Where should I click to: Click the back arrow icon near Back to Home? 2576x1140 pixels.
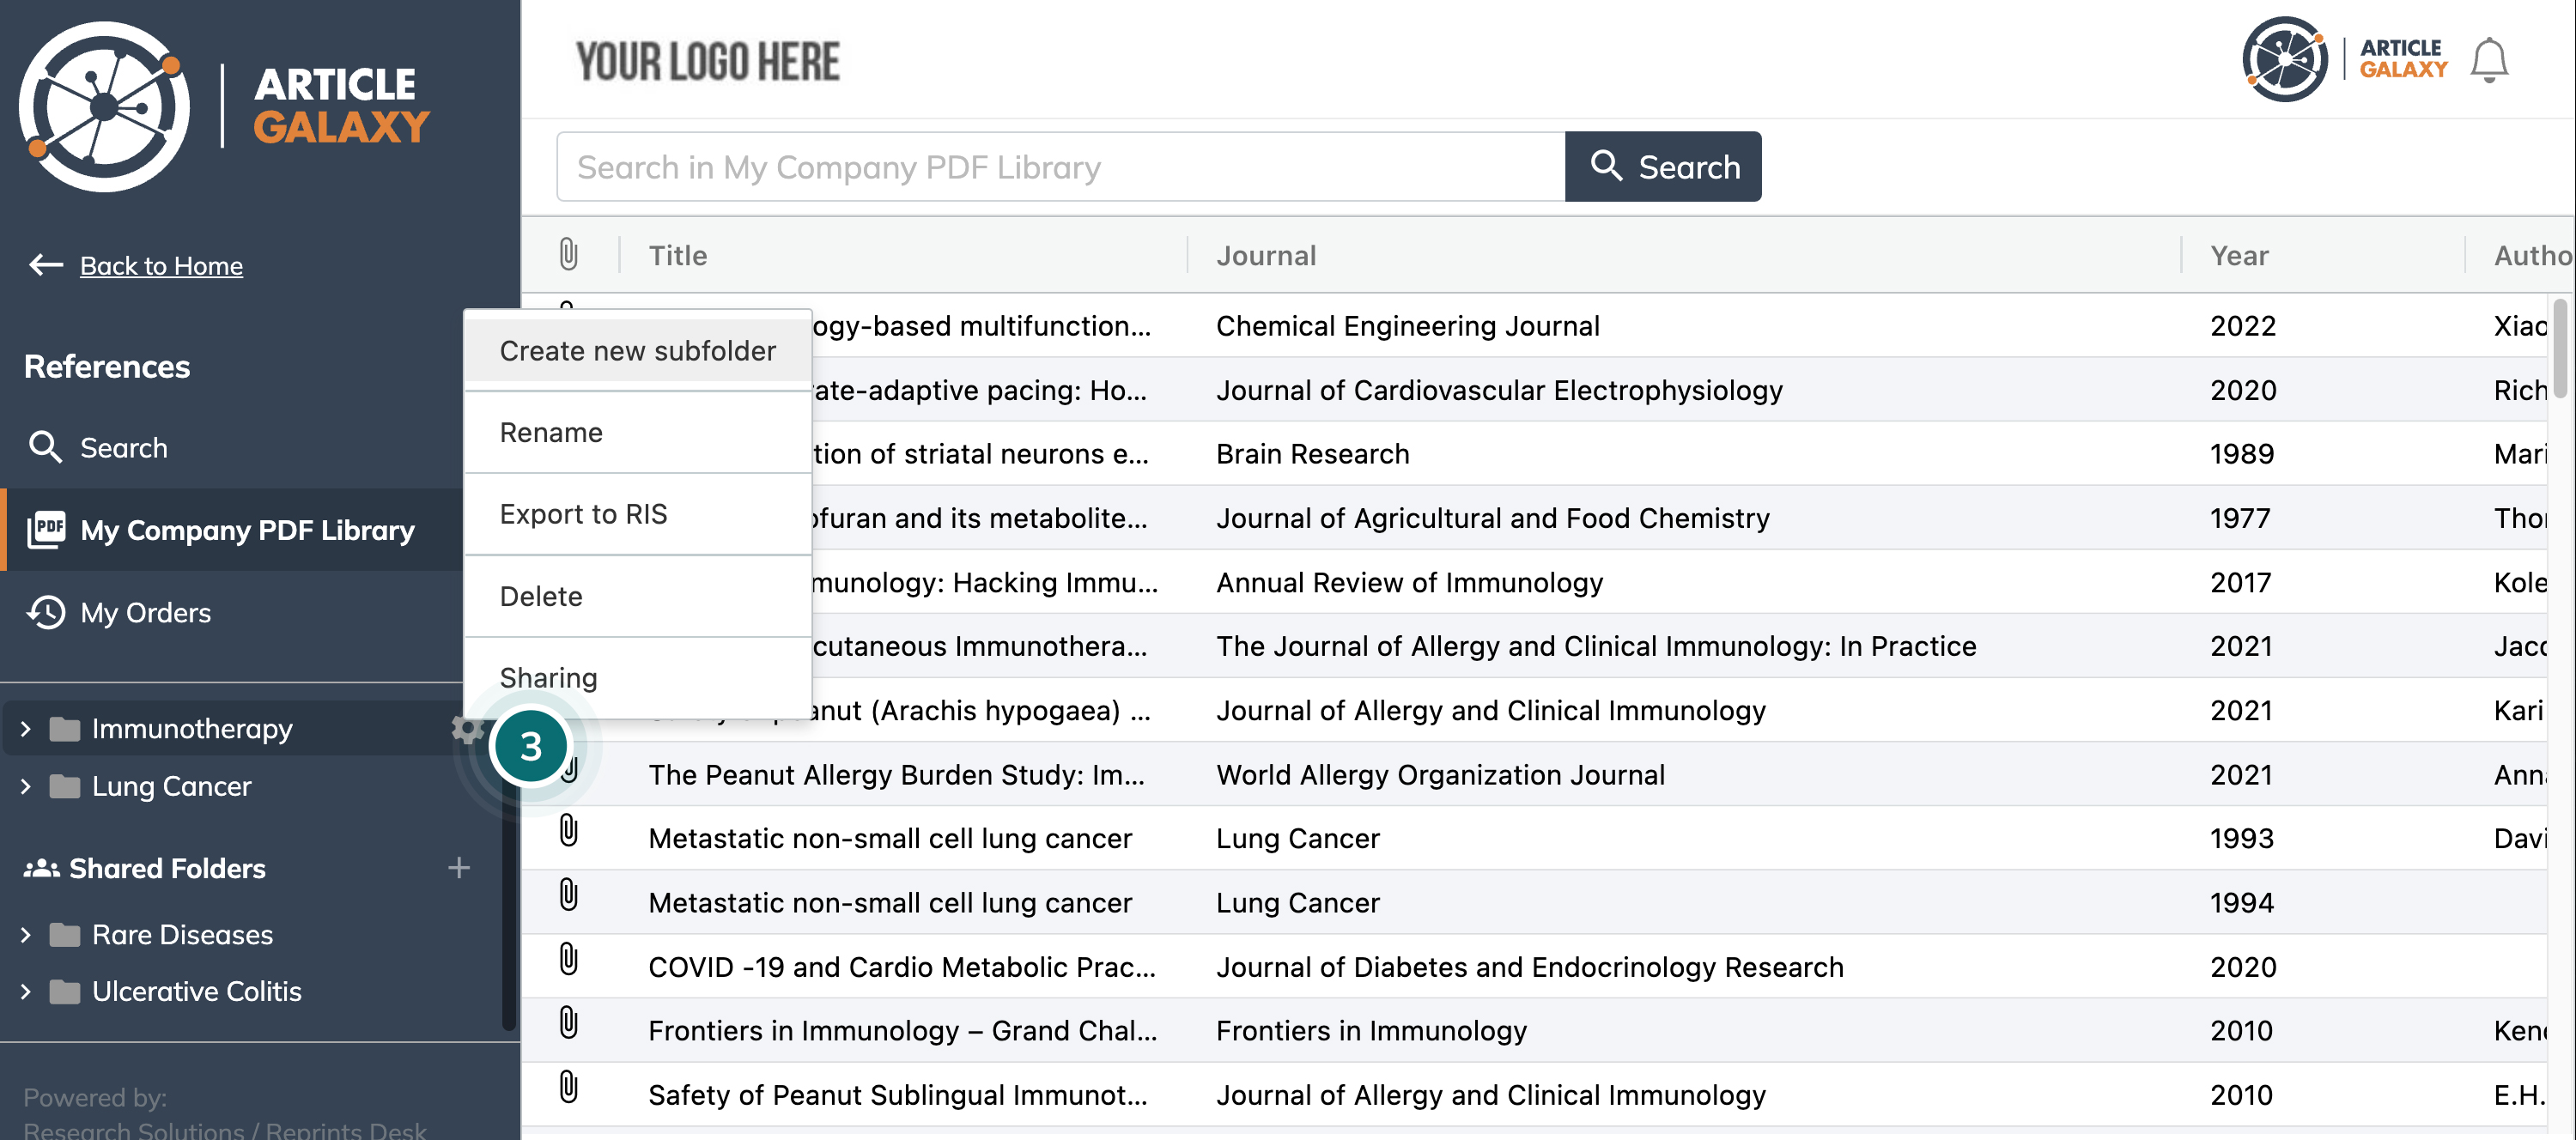(46, 265)
